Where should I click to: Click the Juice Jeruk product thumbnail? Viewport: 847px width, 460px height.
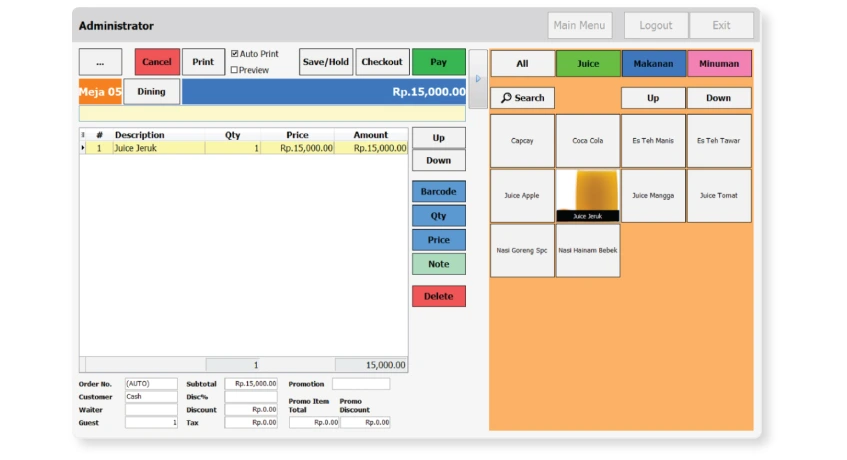(588, 195)
